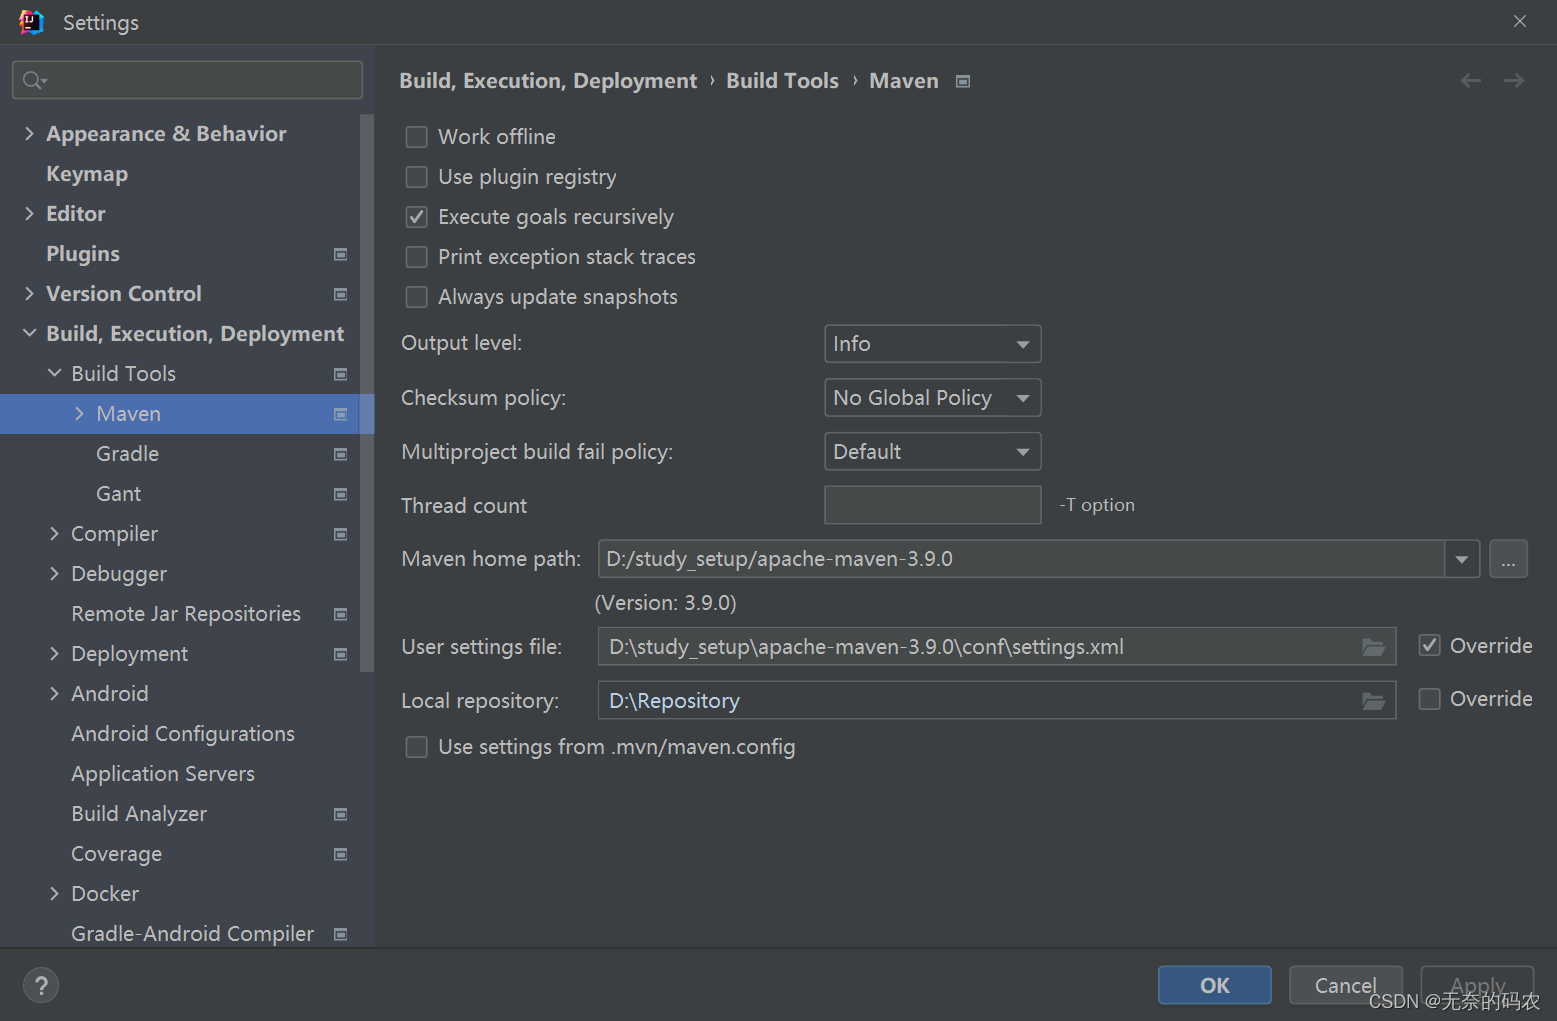Viewport: 1557px width, 1021px height.
Task: Click the project-level icon beside Maven breadcrumb
Action: tap(963, 82)
